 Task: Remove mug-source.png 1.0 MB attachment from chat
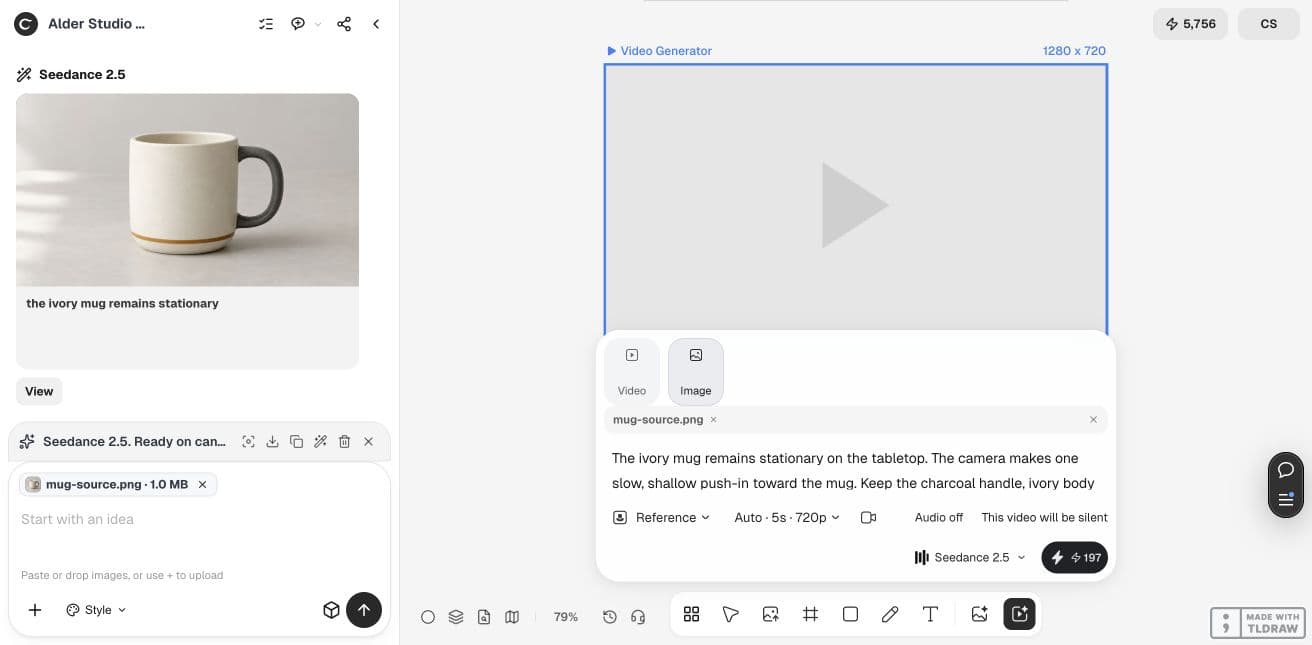click(x=202, y=484)
